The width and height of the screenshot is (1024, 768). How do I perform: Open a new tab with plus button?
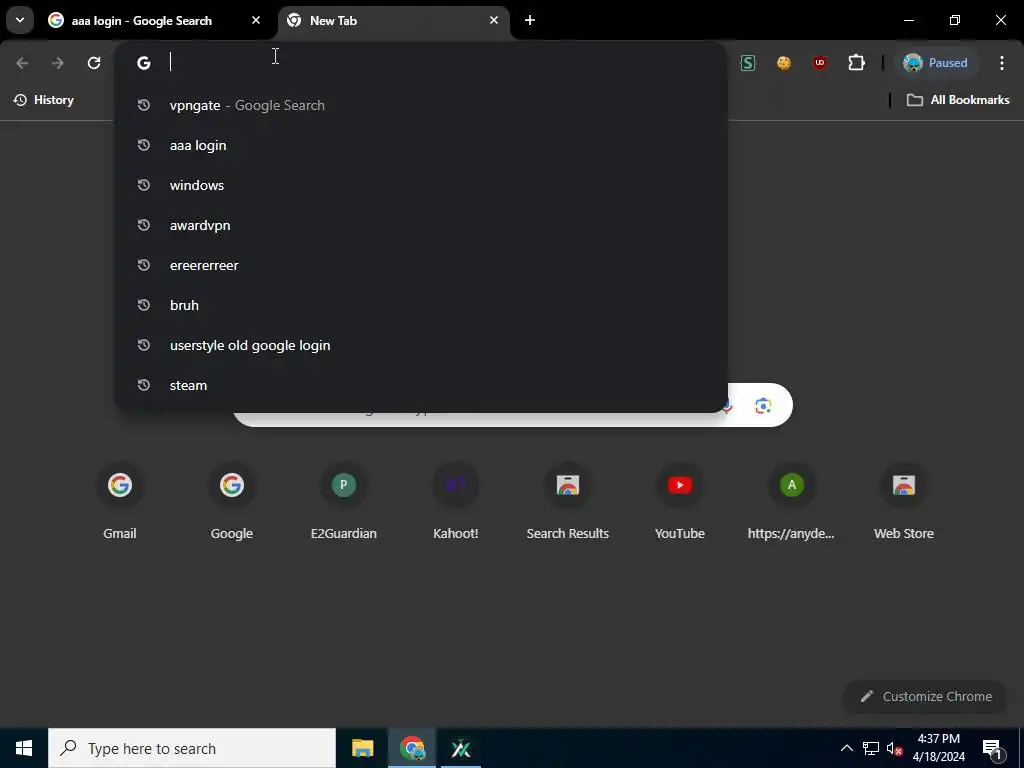tap(530, 20)
